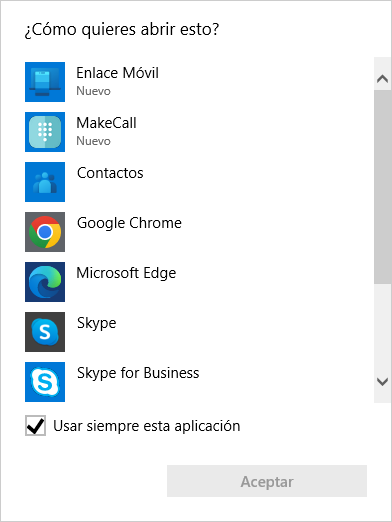Uncheck the Usar siempre esta aplicación checkbox

pyautogui.click(x=35, y=425)
